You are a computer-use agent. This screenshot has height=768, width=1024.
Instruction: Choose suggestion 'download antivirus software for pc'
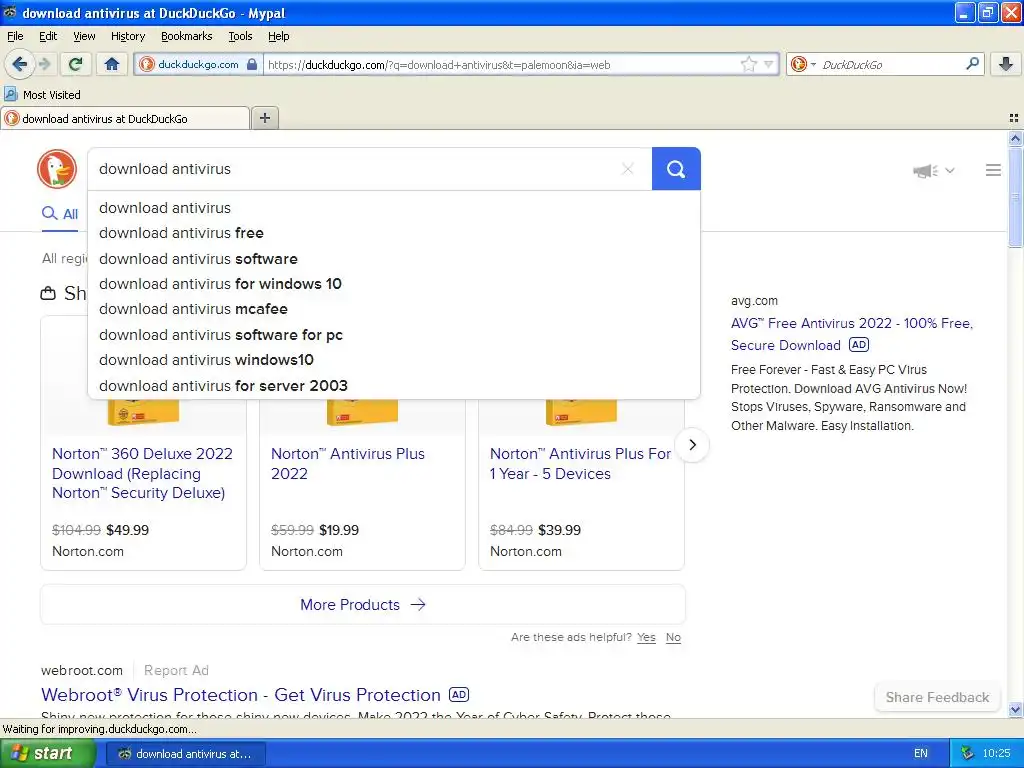pyautogui.click(x=393, y=335)
